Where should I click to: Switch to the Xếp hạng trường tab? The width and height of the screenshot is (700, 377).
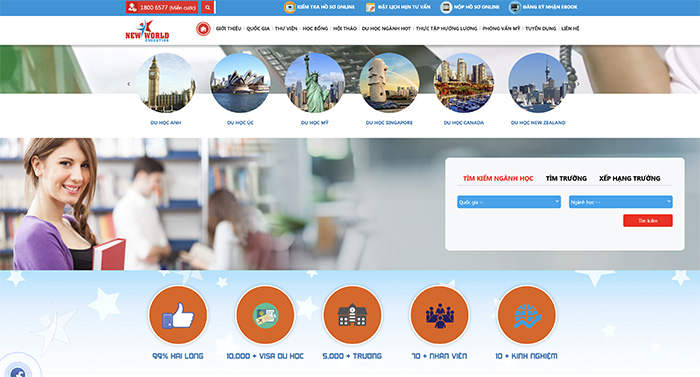click(x=629, y=178)
